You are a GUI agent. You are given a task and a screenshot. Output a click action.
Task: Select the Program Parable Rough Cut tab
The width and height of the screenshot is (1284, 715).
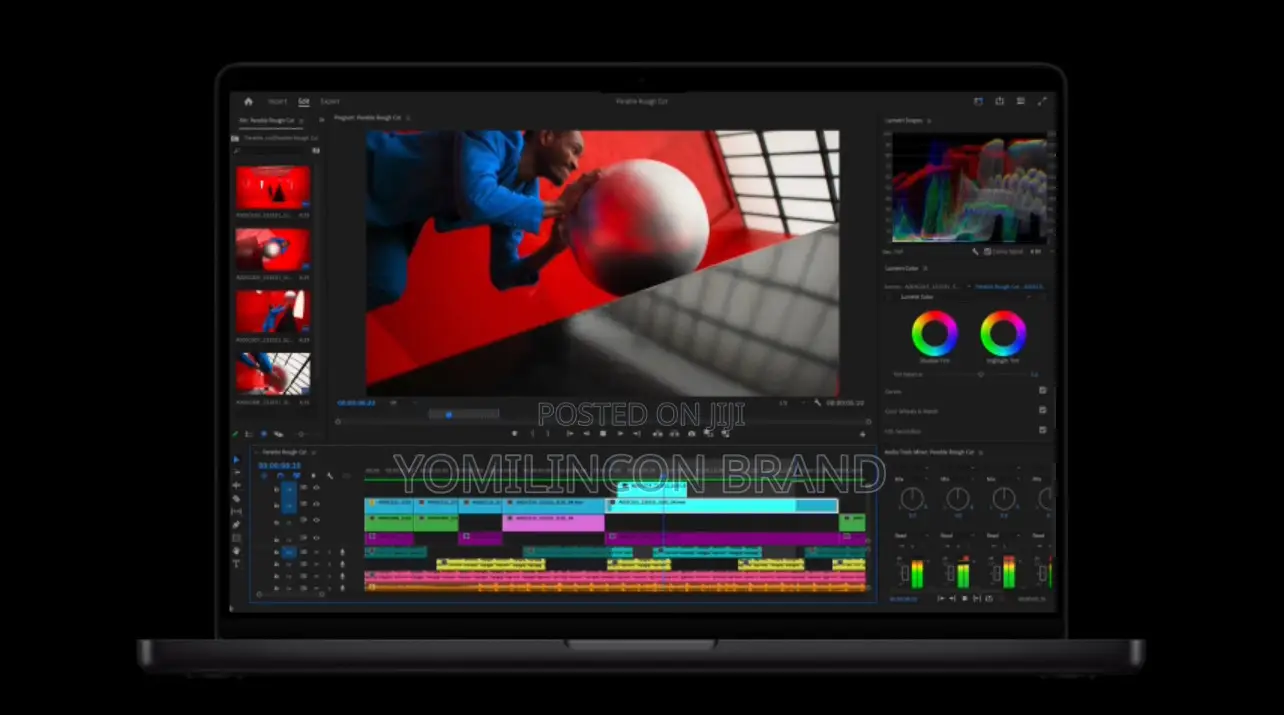(367, 118)
